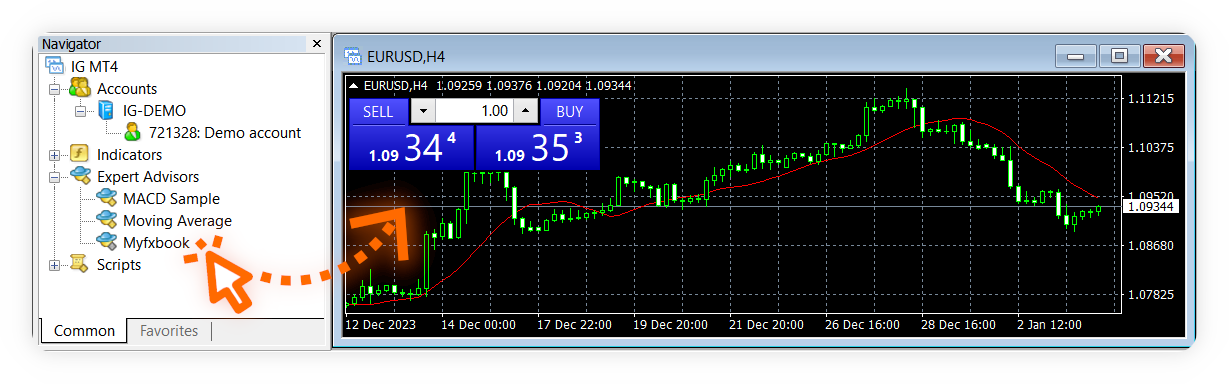The width and height of the screenshot is (1229, 384).
Task: Click the IG-DEMO server icon
Action: coord(106,111)
